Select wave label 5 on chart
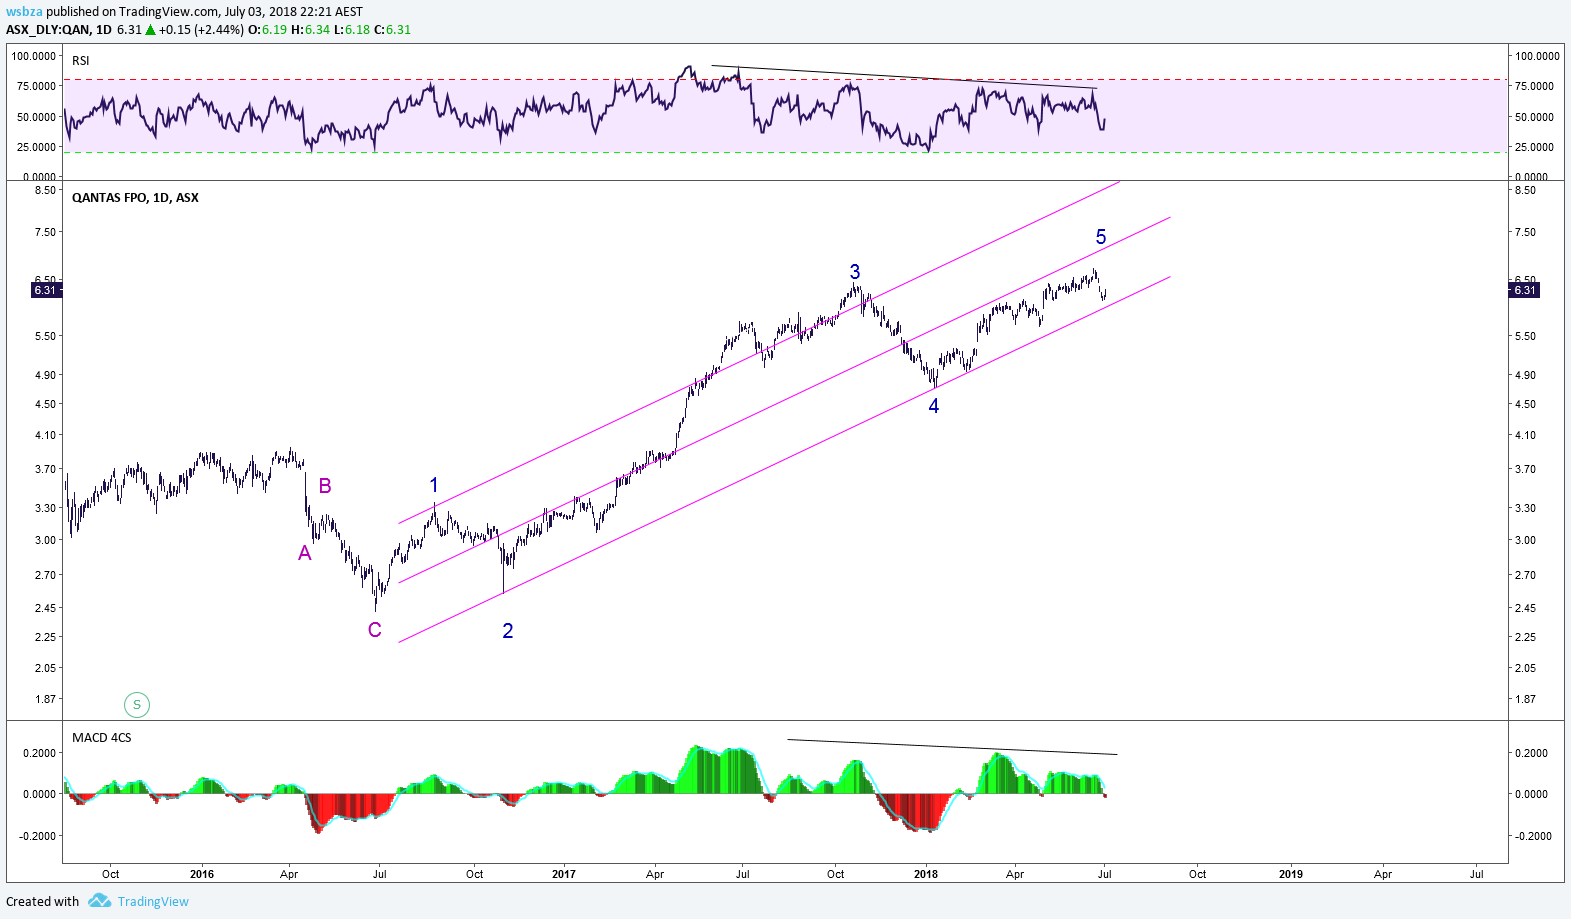Screen dimensions: 1571x919 click(x=1101, y=237)
